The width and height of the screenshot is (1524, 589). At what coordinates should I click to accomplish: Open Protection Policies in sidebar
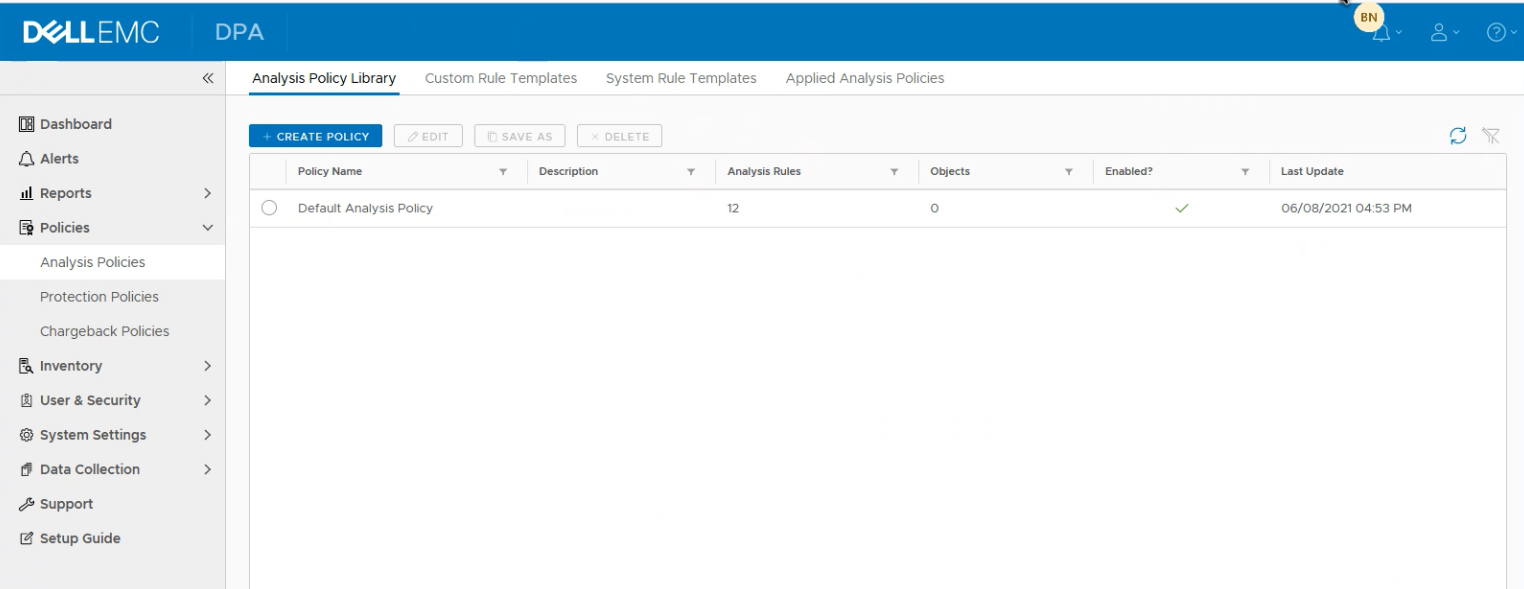99,297
